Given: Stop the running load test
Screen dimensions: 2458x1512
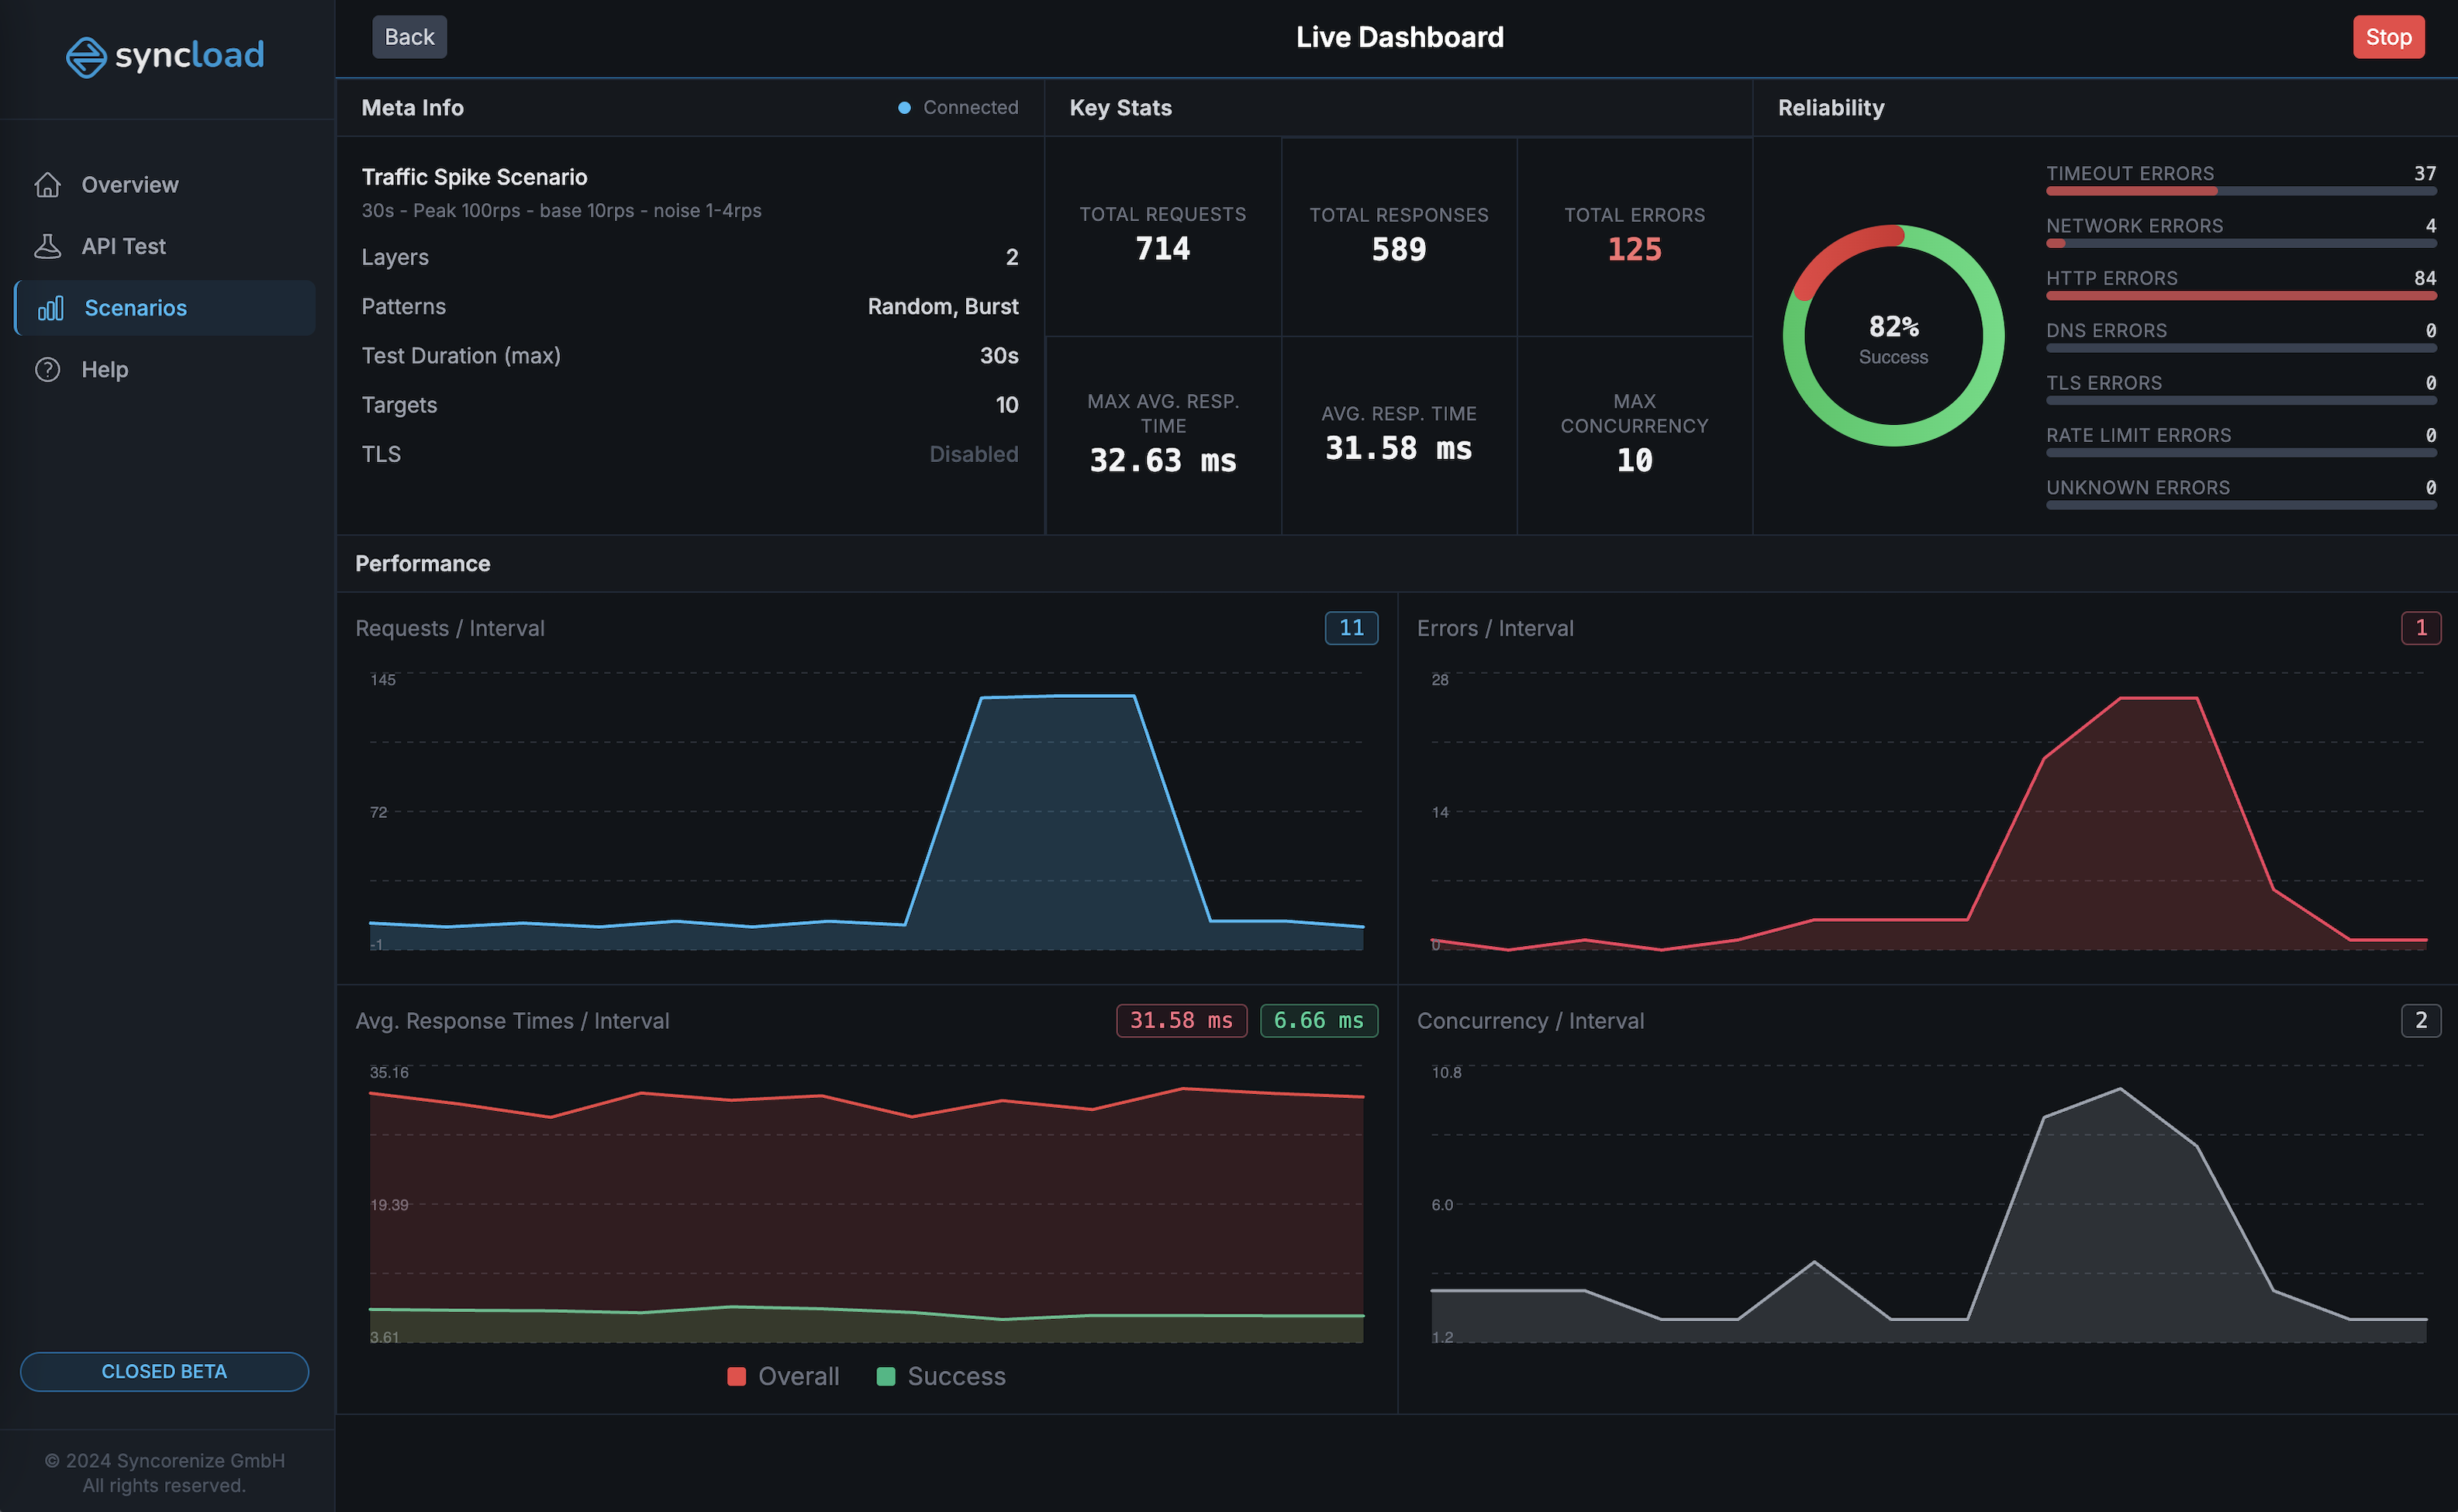Looking at the screenshot, I should tap(2388, 36).
